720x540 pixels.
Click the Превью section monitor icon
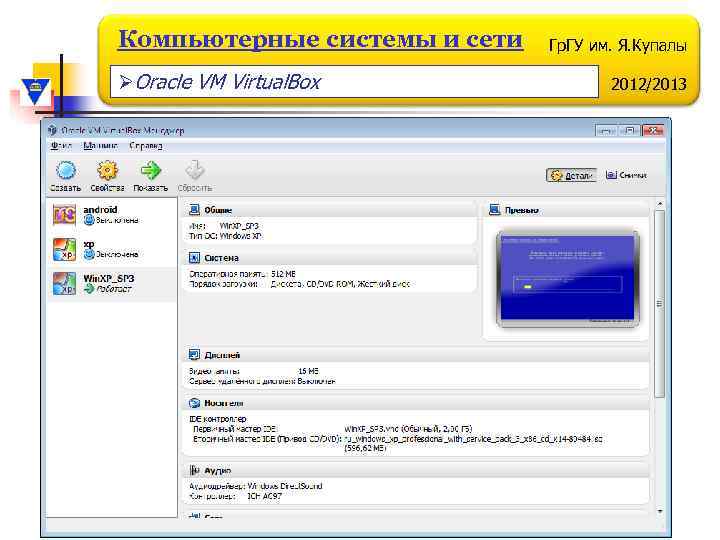[x=495, y=210]
